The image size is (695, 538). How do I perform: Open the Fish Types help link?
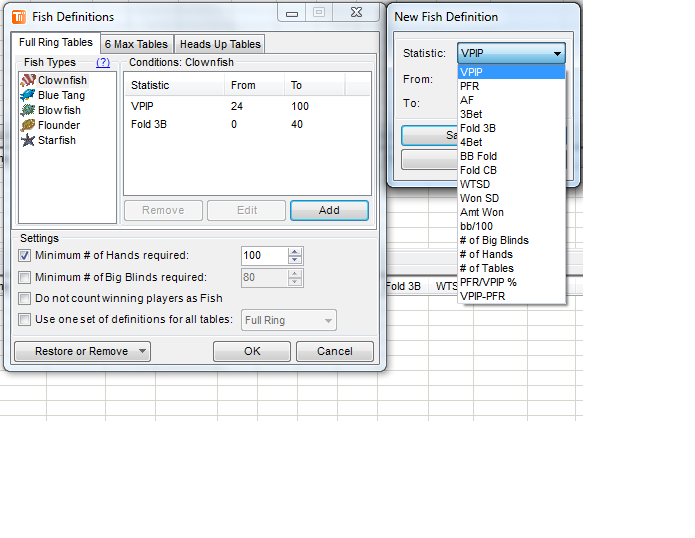tap(103, 62)
